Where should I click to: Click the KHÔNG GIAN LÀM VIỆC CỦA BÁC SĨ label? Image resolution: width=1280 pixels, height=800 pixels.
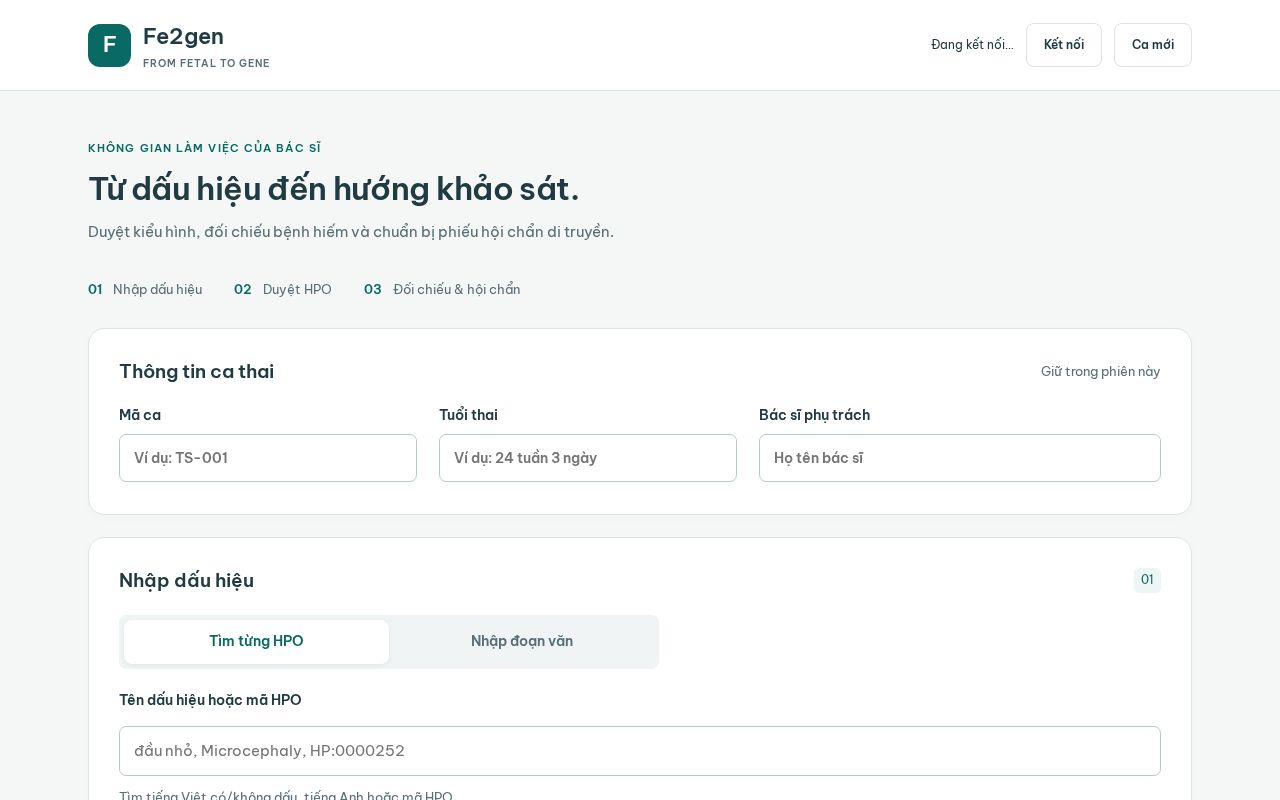pyautogui.click(x=205, y=148)
